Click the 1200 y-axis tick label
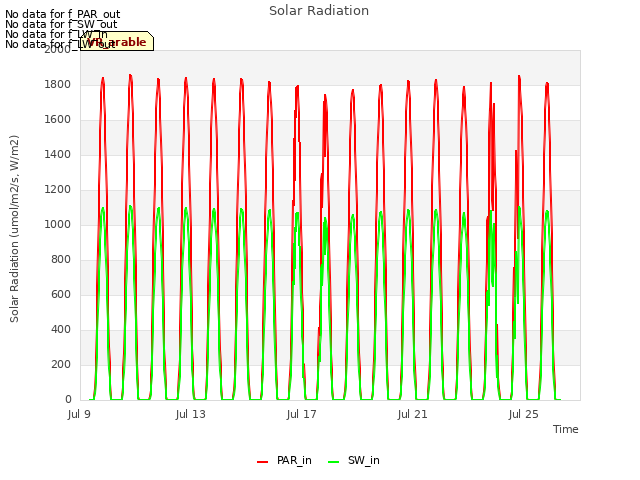Viewport: 640px width, 480px height. (58, 189)
